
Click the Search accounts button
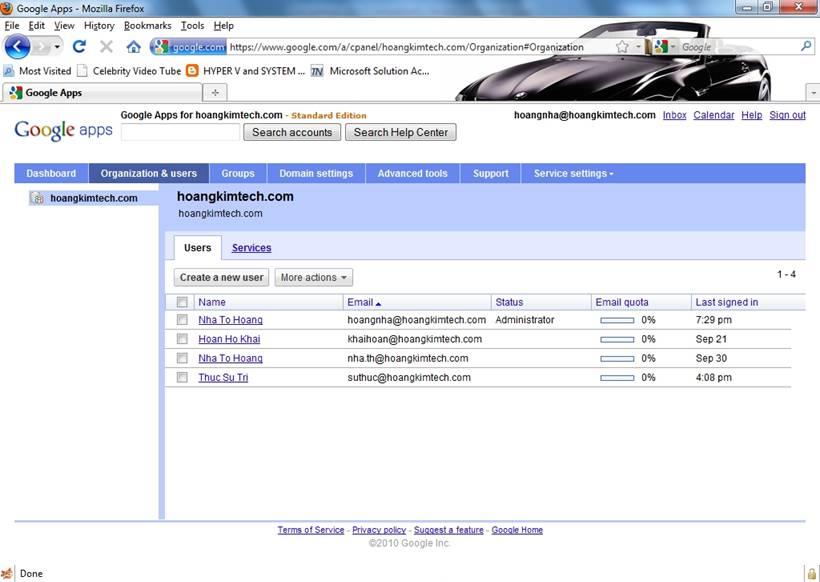[x=292, y=132]
